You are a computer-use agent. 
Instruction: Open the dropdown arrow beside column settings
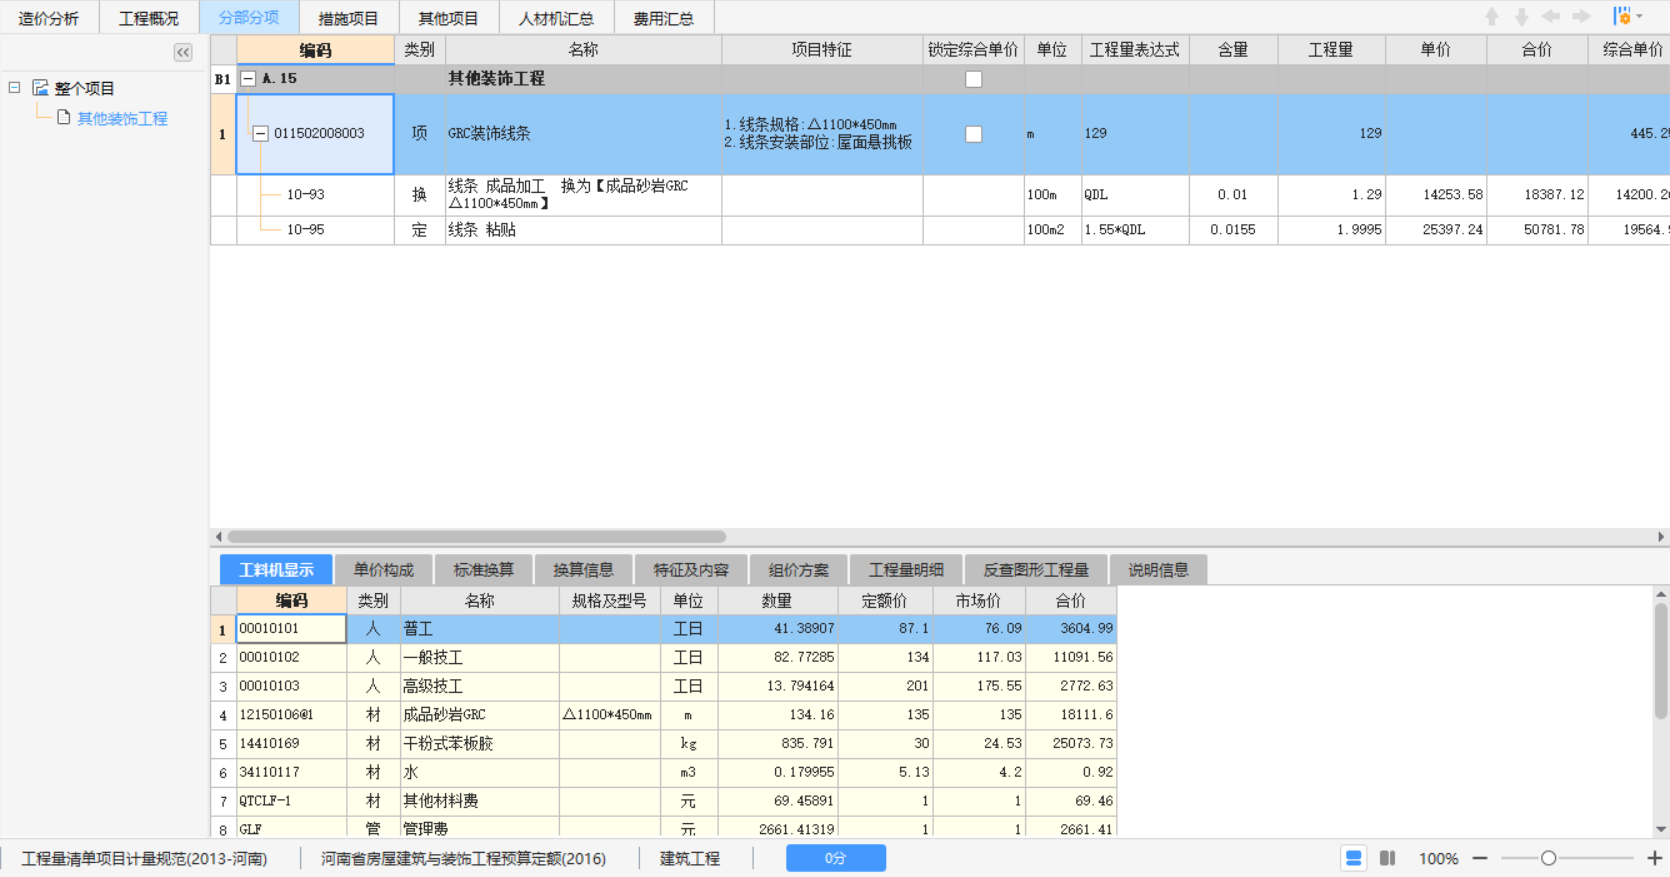click(1639, 17)
